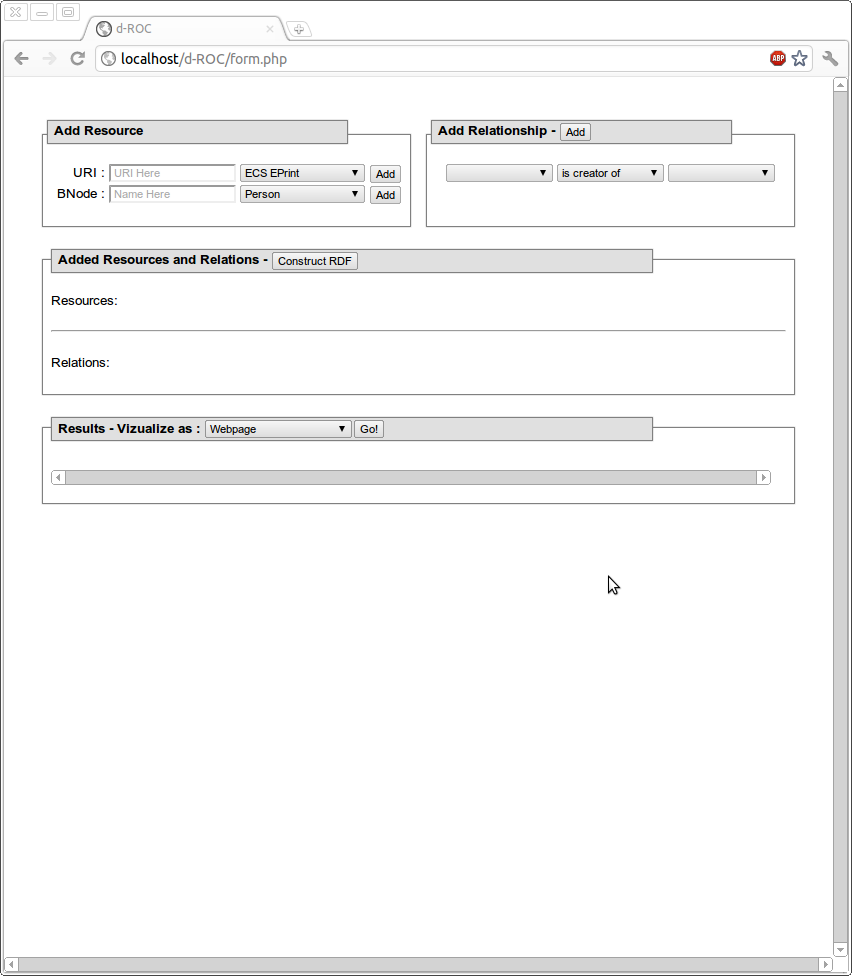Screen dimensions: 852x976
Task: Click the browser back arrow
Action: click(21, 59)
